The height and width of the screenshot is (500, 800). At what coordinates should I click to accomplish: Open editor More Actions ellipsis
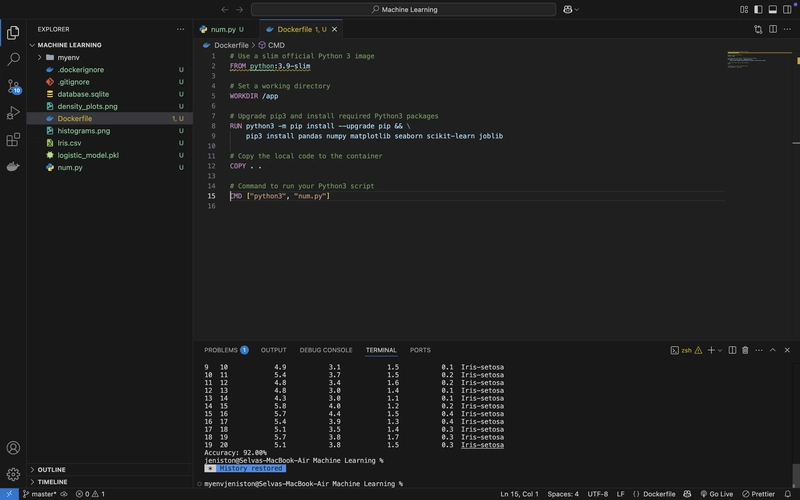[x=787, y=29]
